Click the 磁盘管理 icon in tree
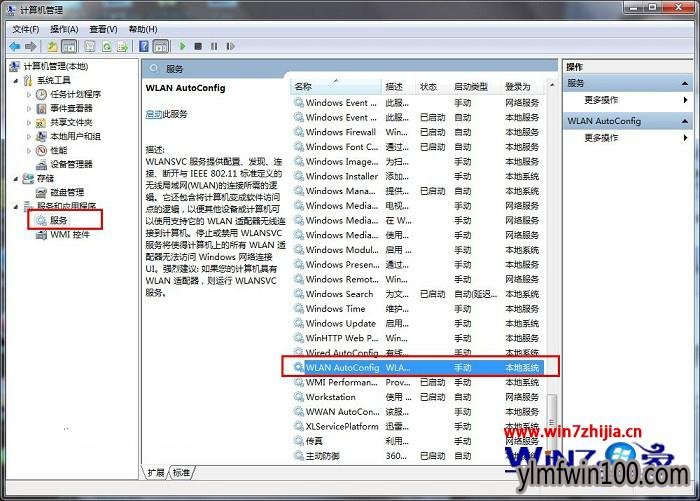Screen dimensions: 700x501 [x=41, y=192]
